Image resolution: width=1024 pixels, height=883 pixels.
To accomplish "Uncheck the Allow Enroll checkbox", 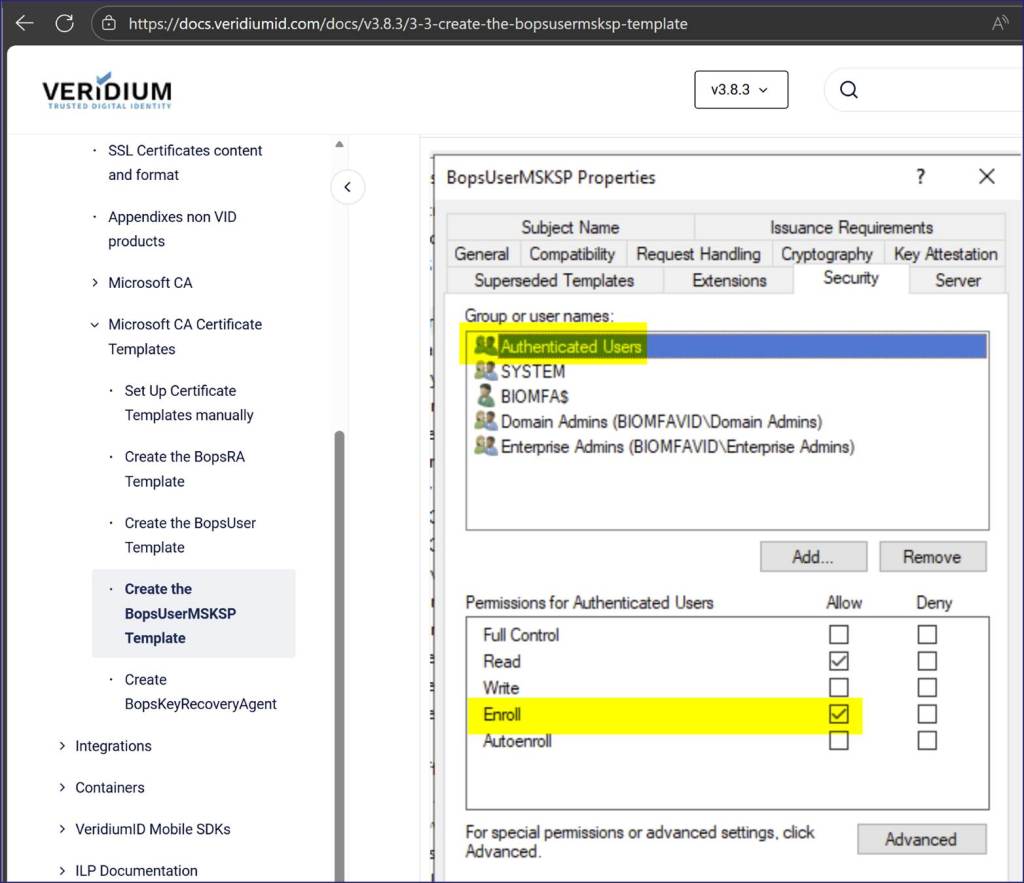I will click(839, 714).
